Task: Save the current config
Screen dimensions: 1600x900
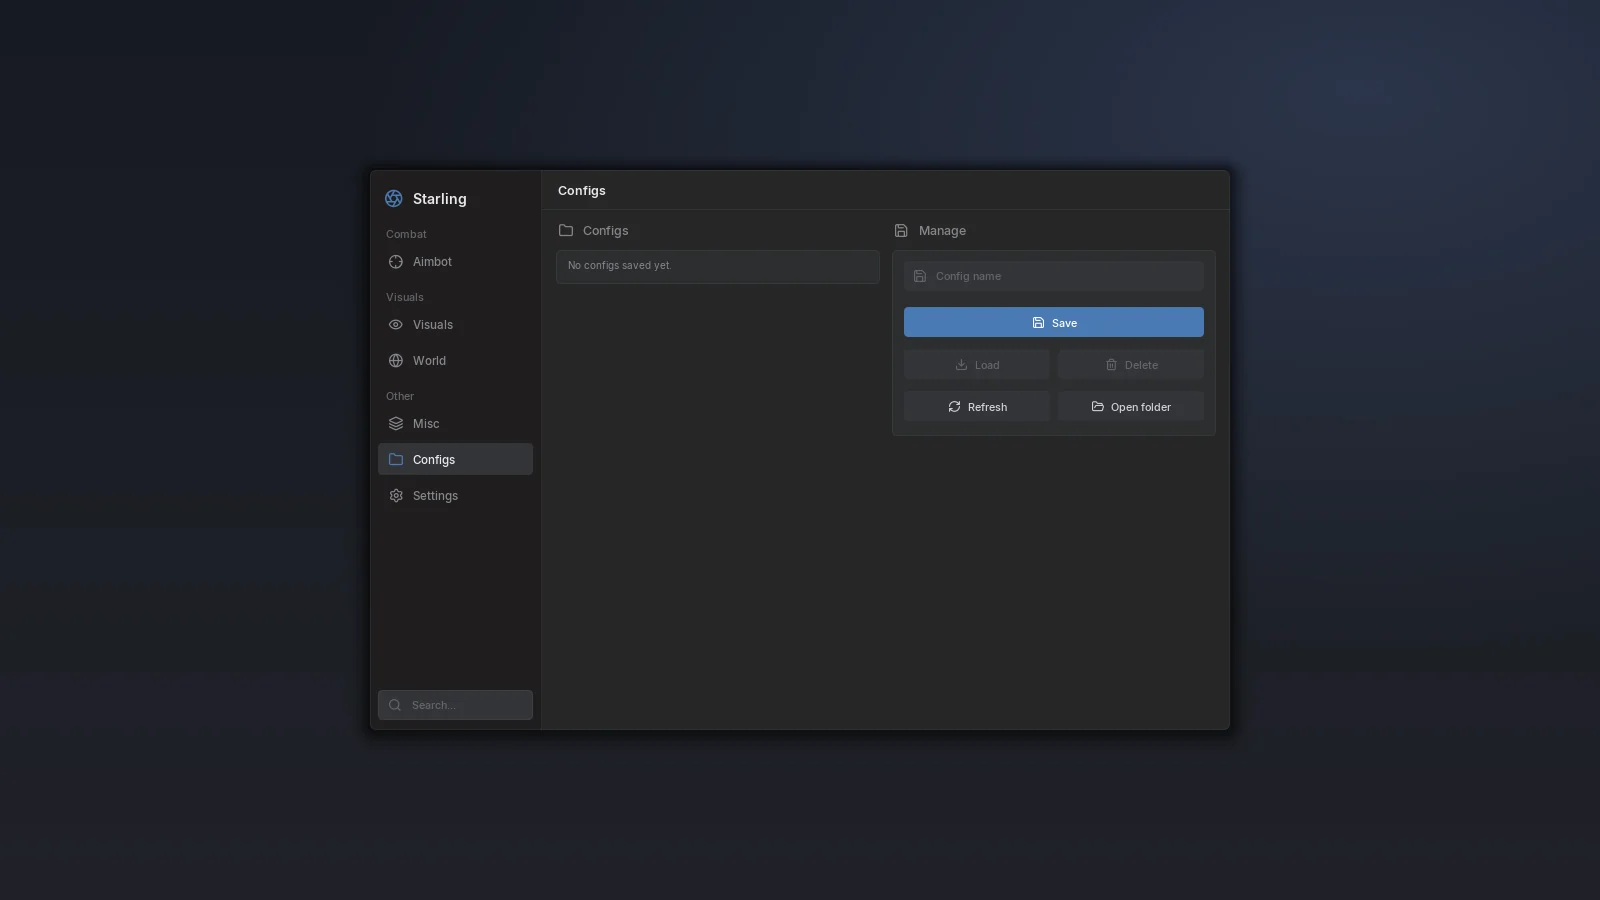Action: click(x=1054, y=322)
